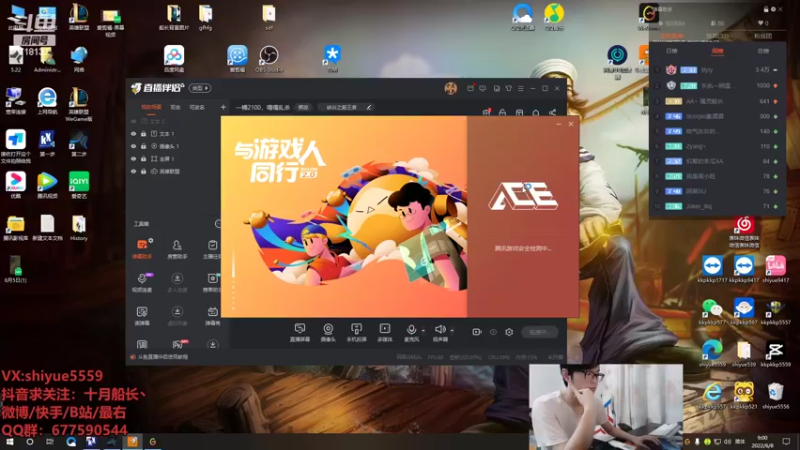Open streaming settings gear
Viewport: 800px width, 450px height.
coord(509,332)
